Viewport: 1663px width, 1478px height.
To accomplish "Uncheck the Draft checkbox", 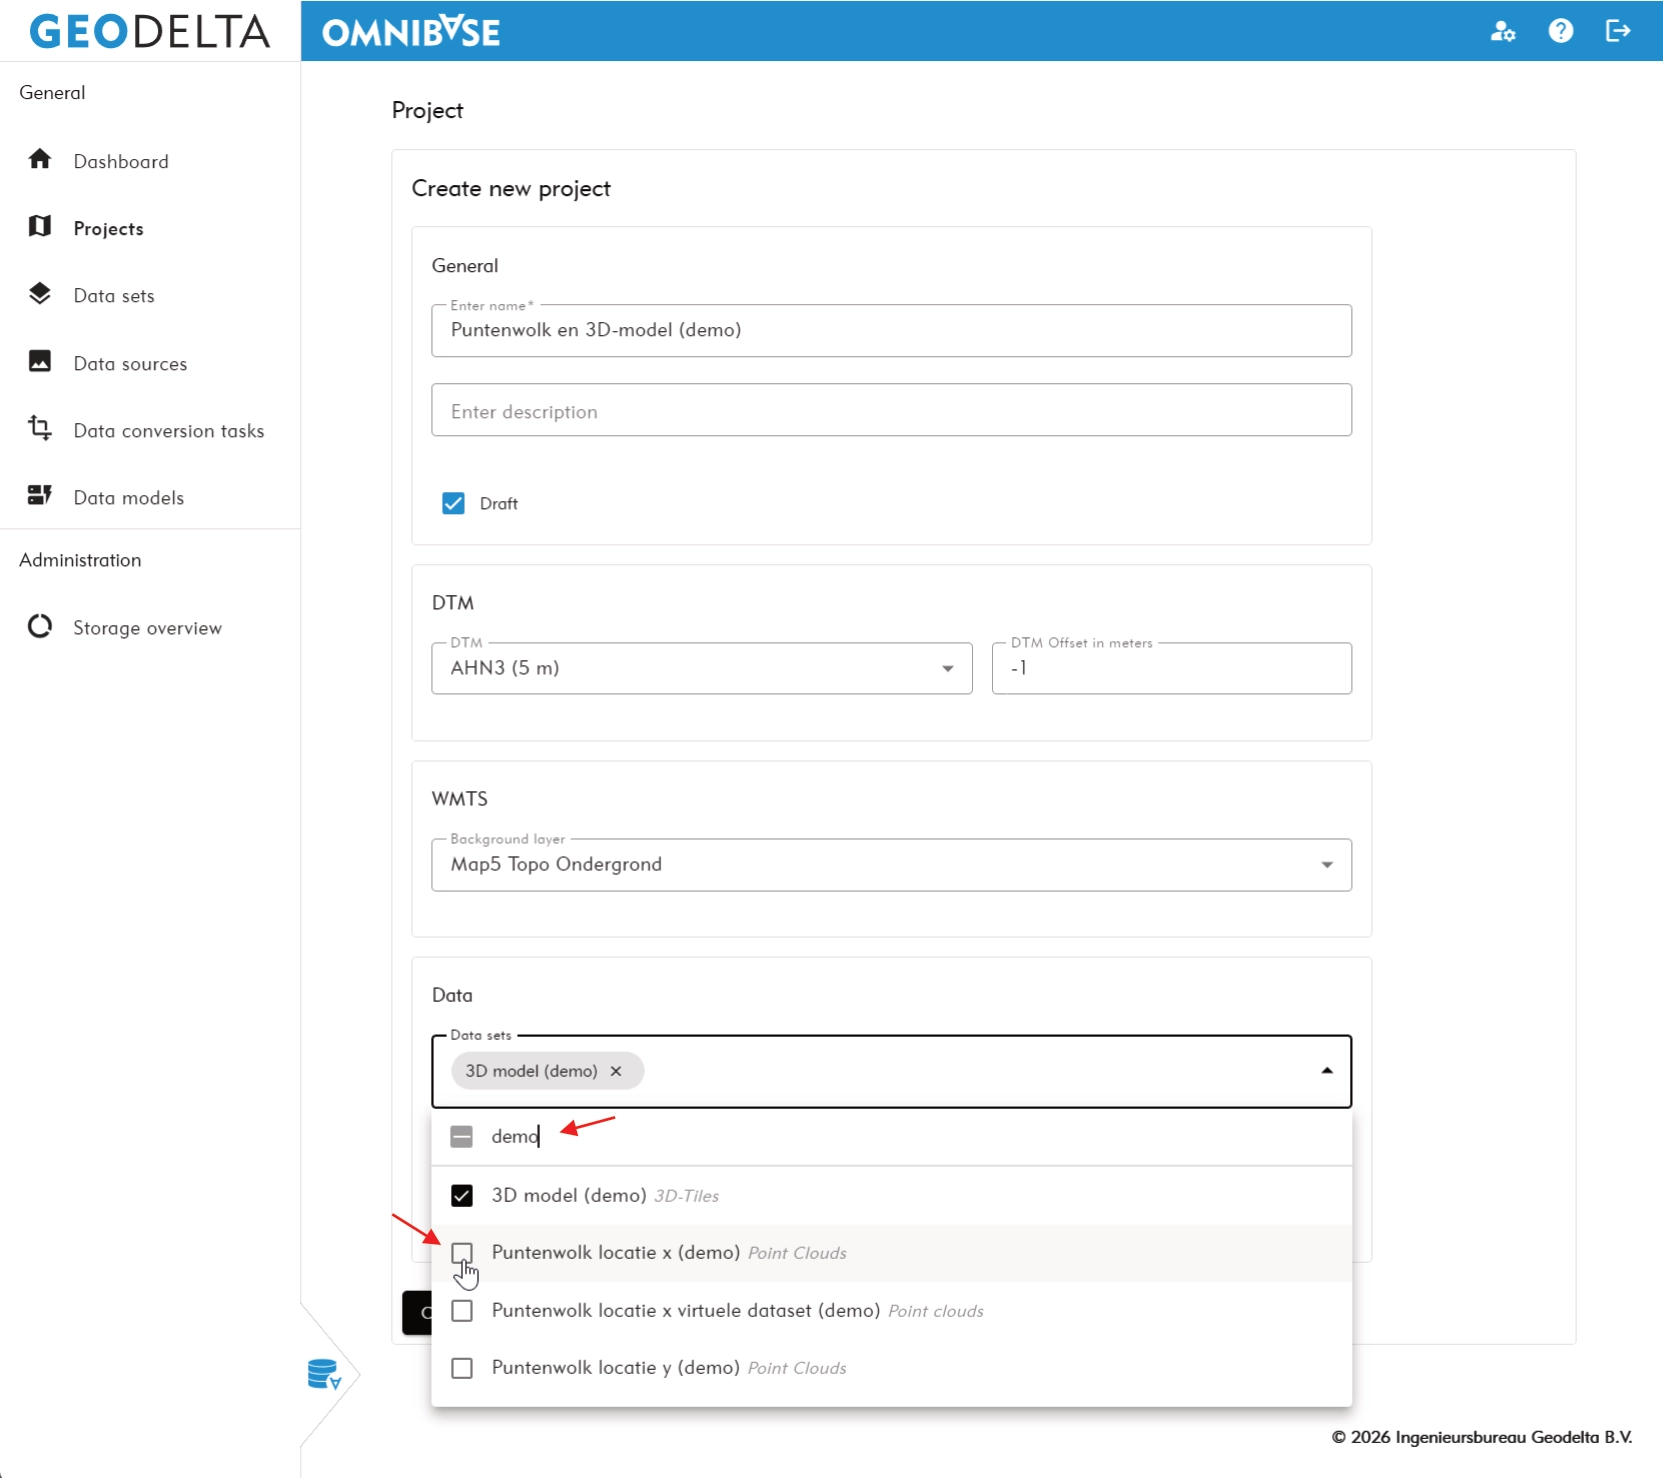I will click(x=453, y=503).
